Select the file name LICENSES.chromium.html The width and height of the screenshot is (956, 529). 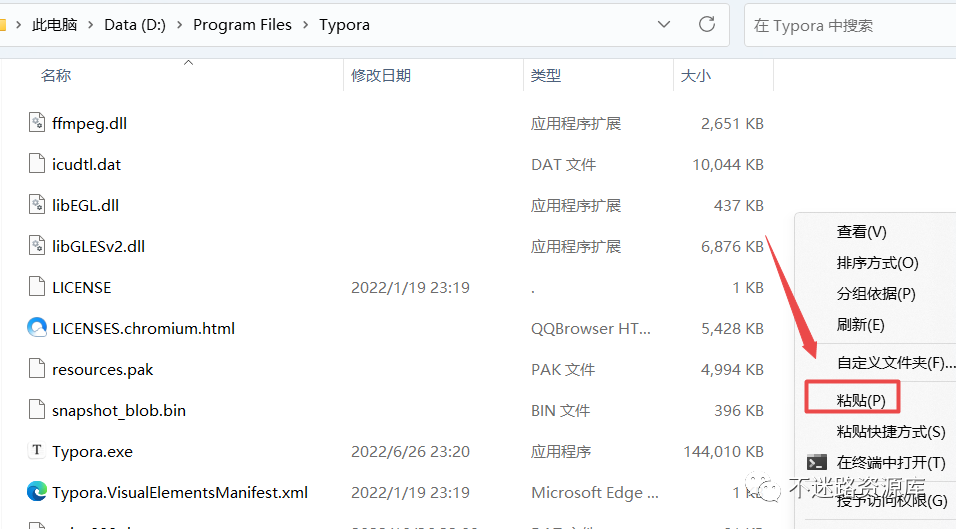143,328
